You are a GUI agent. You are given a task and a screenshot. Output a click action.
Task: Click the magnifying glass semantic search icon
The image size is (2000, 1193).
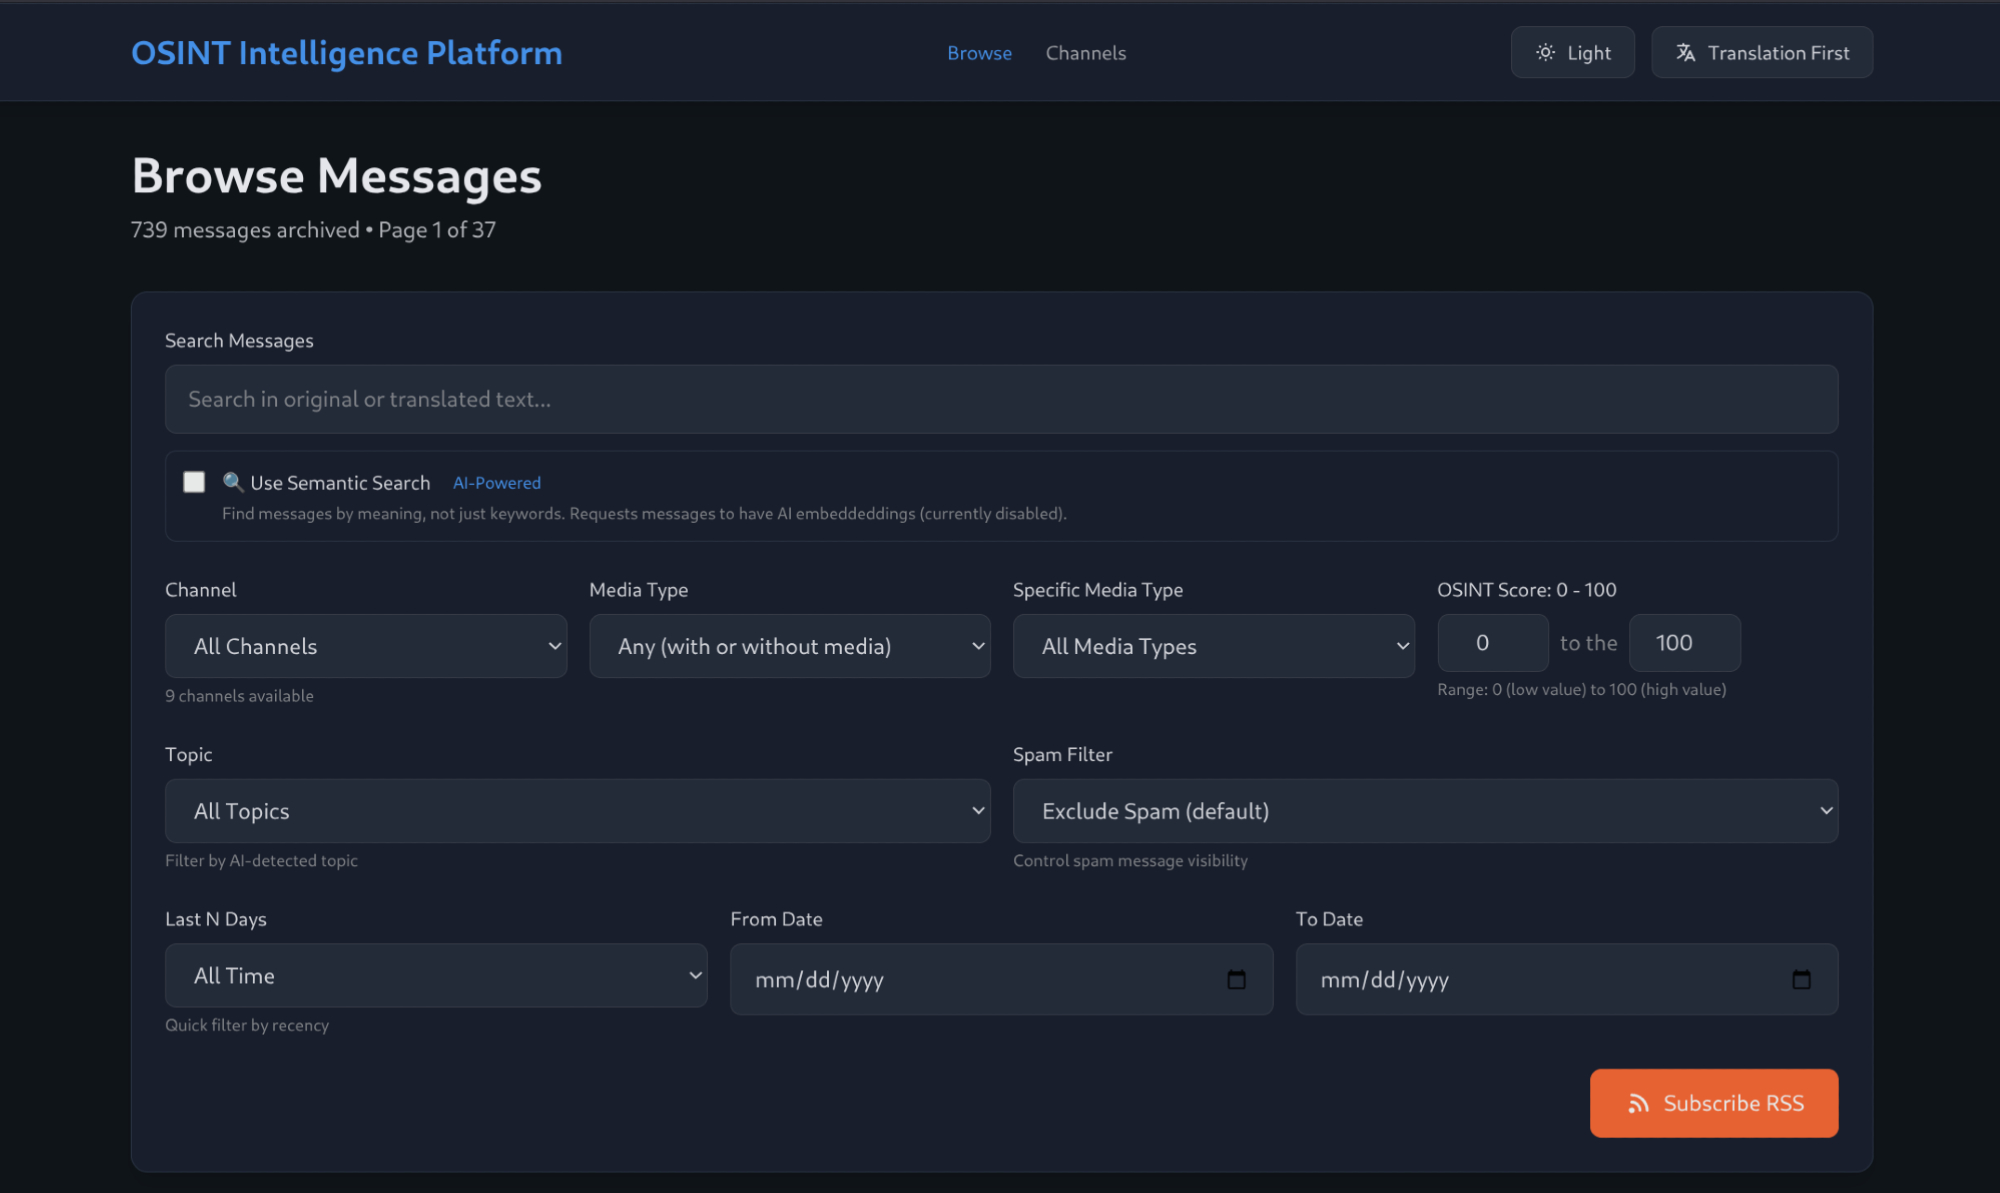233,482
